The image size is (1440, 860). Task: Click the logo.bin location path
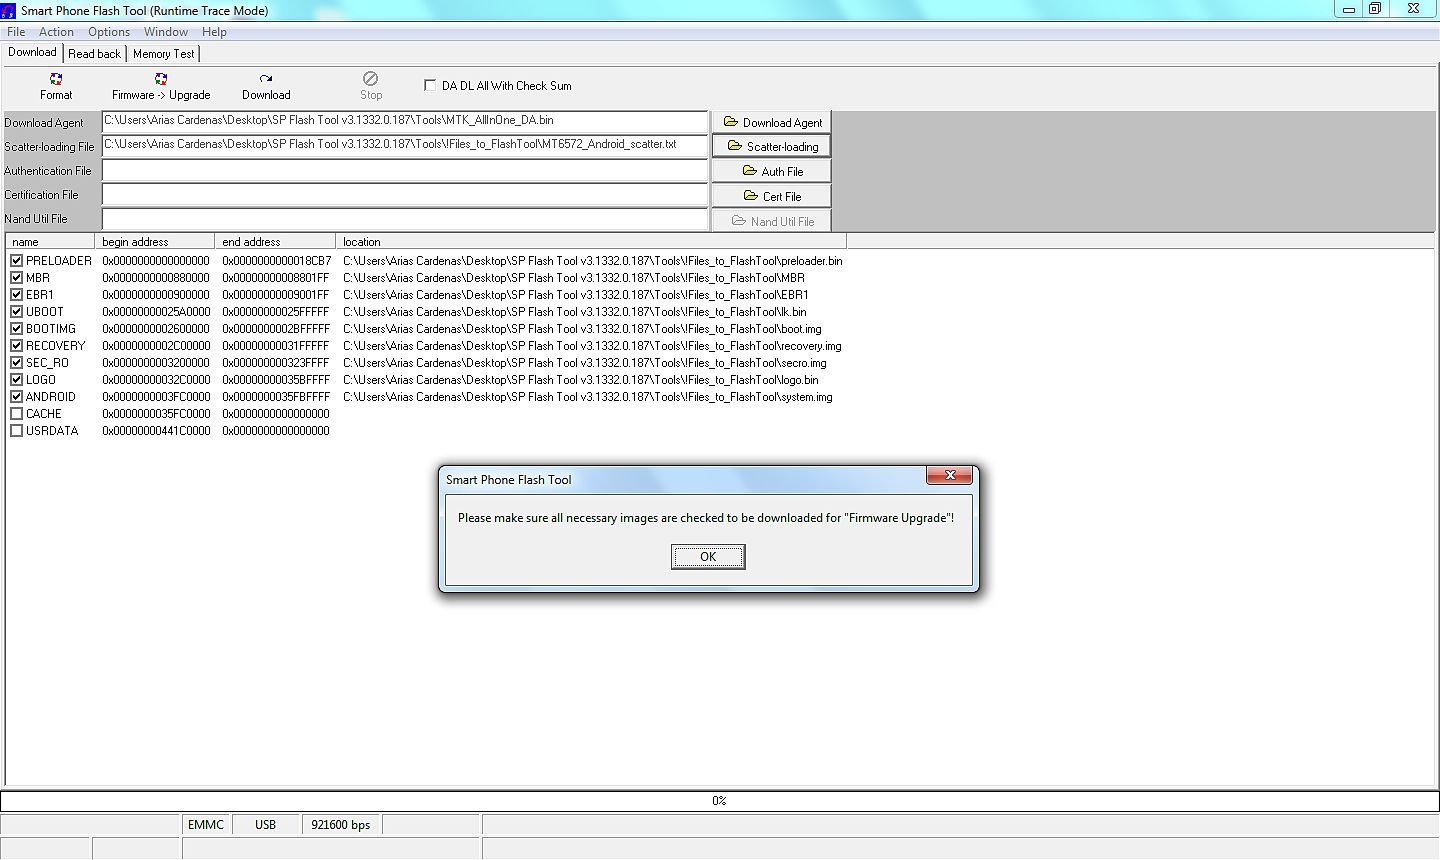point(580,380)
